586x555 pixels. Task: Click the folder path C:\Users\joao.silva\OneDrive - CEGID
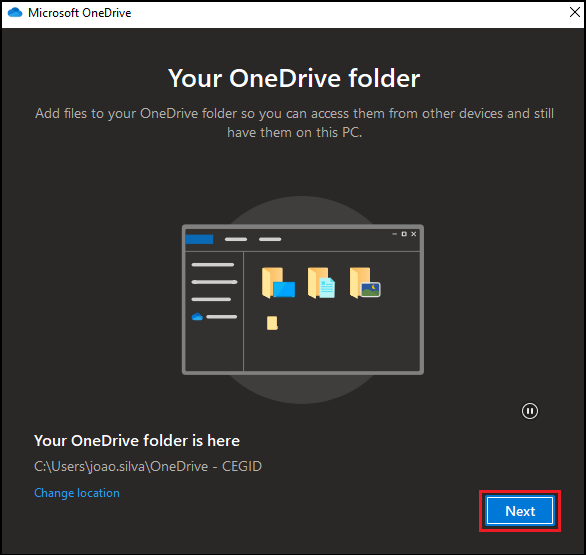coord(148,466)
